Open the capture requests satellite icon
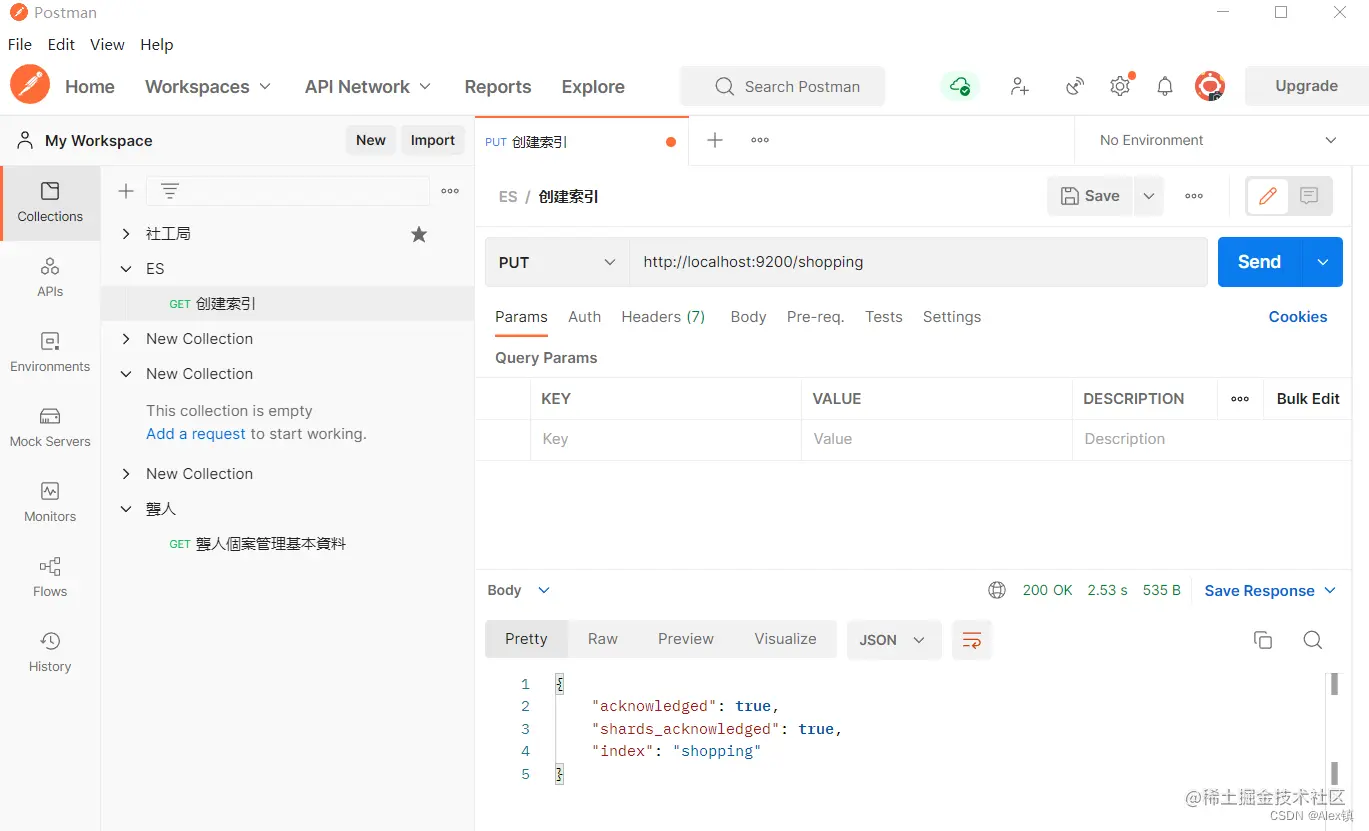The height and width of the screenshot is (831, 1369). [x=1075, y=86]
